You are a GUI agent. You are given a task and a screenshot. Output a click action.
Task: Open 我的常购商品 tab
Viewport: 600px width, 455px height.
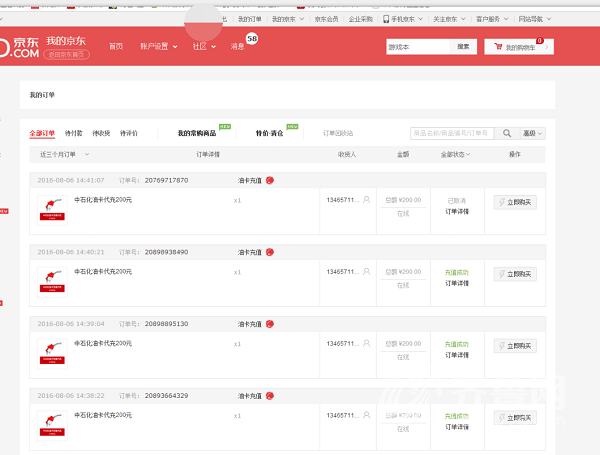tap(197, 133)
